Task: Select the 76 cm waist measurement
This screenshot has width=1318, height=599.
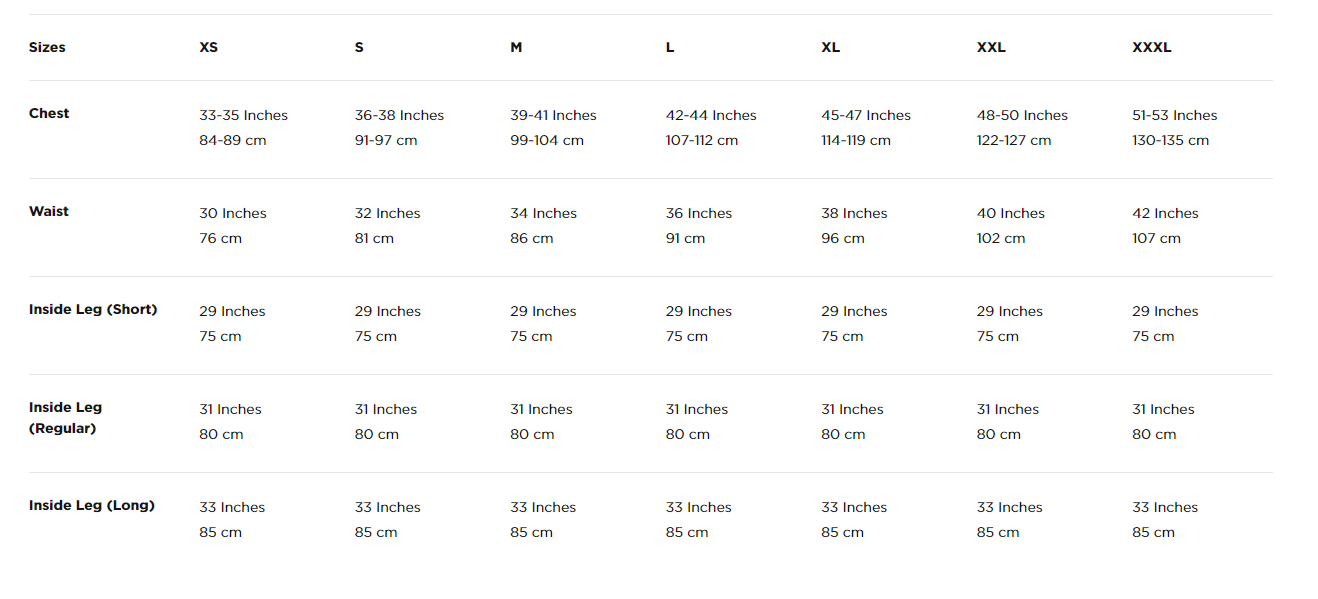Action: click(x=220, y=238)
